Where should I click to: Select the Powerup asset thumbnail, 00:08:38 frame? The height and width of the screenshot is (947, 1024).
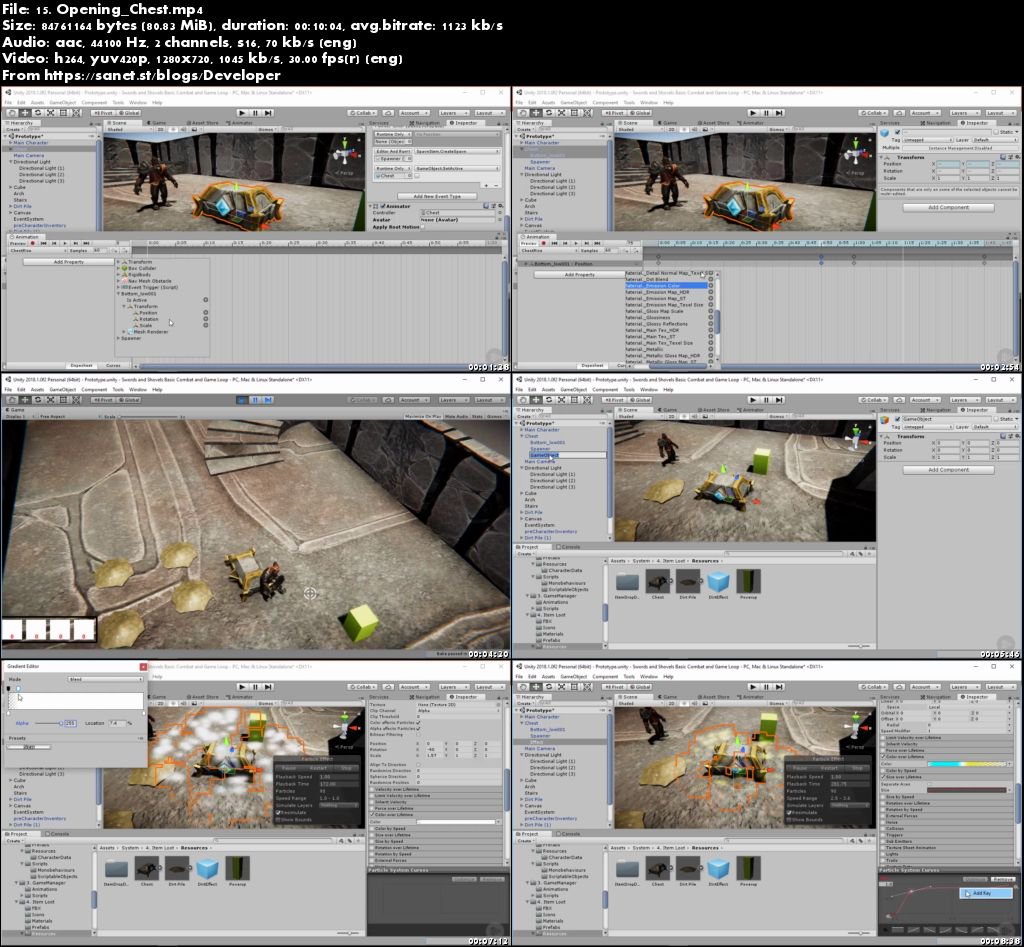[x=748, y=869]
